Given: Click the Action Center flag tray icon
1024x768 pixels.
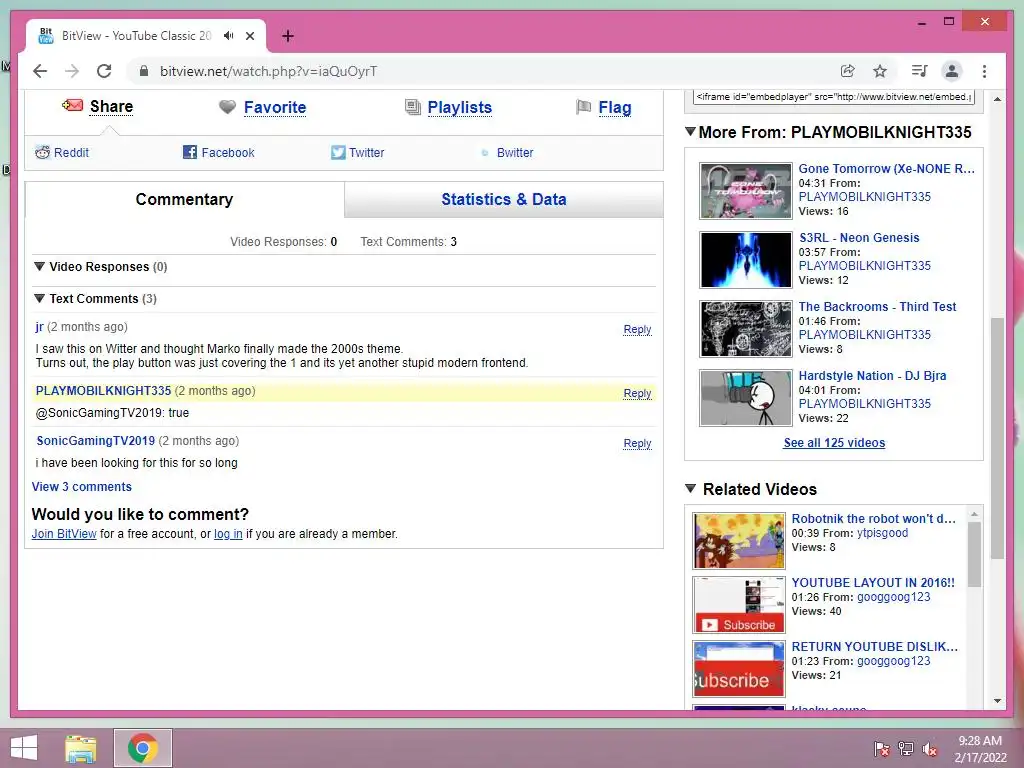Looking at the screenshot, I should point(882,748).
